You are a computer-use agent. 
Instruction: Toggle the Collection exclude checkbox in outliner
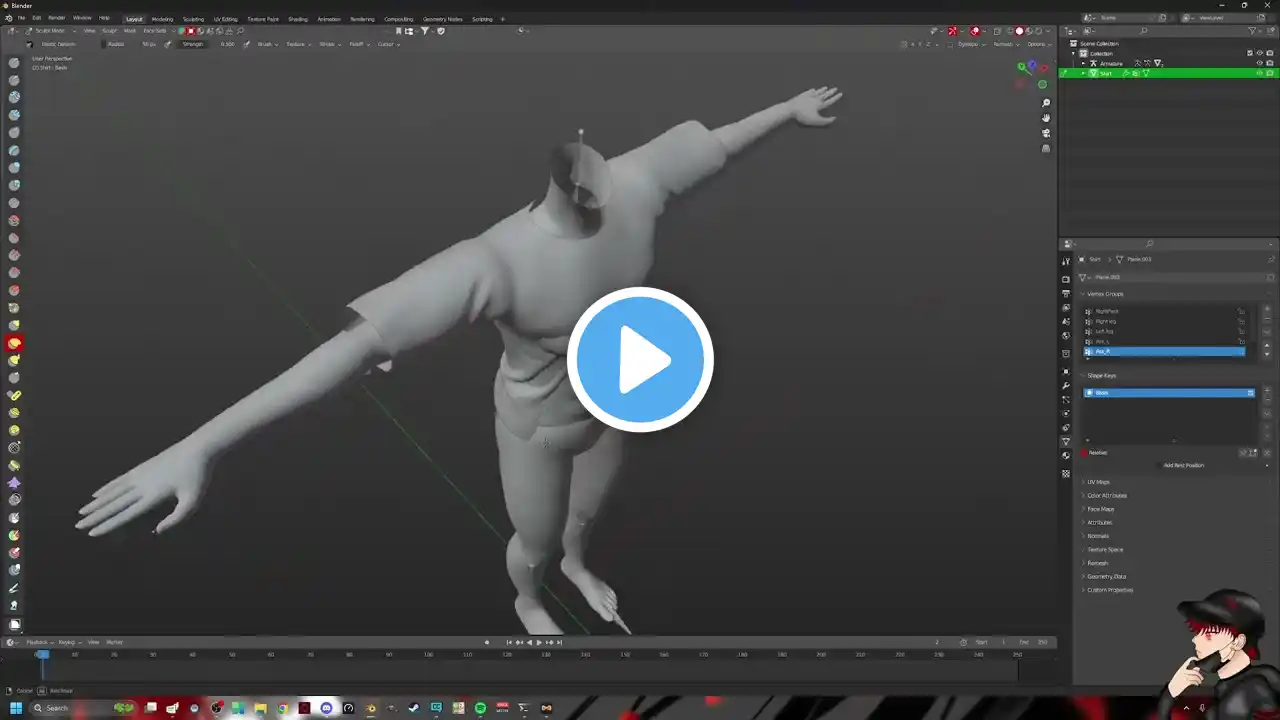coord(1249,53)
